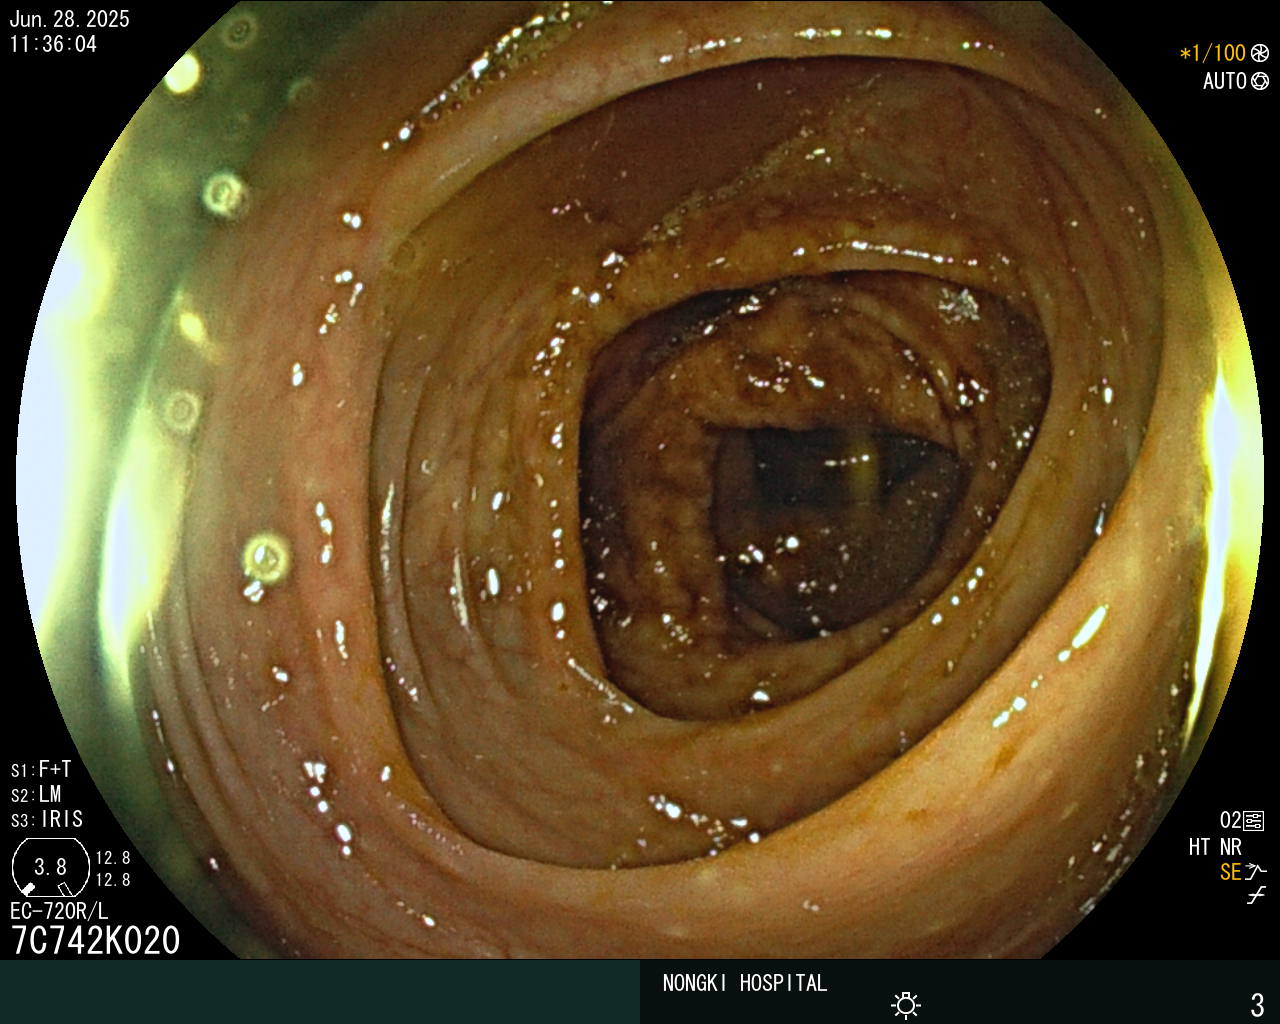Click the SE structure enhancement curve icon
Screen dimensions: 1280x1024
point(1256,872)
